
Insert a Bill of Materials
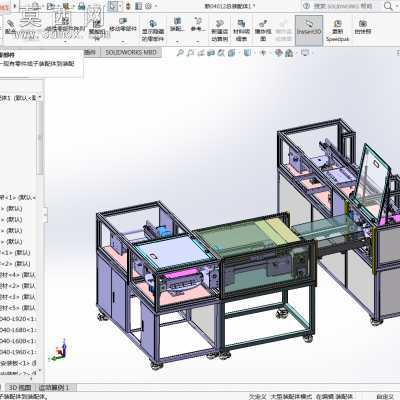coord(241,31)
